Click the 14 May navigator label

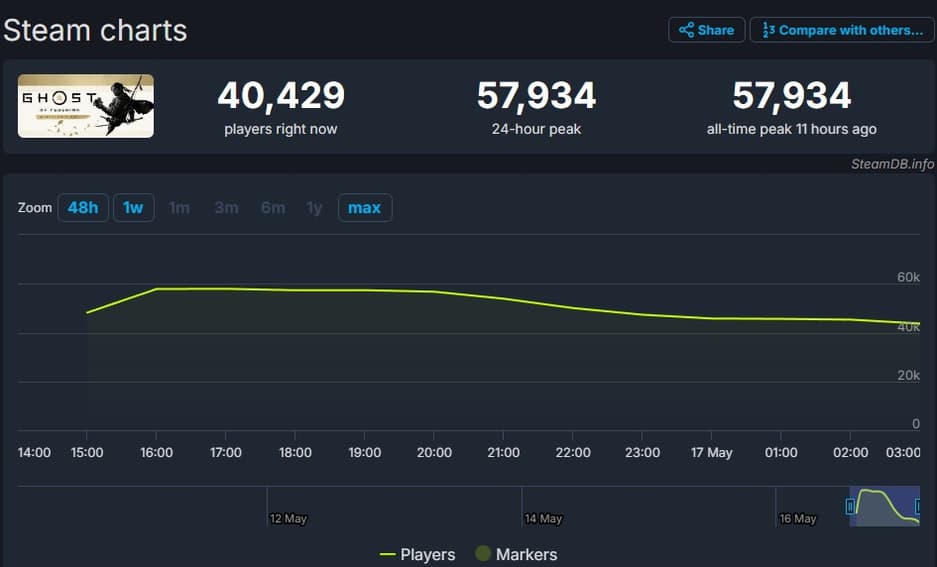[543, 519]
